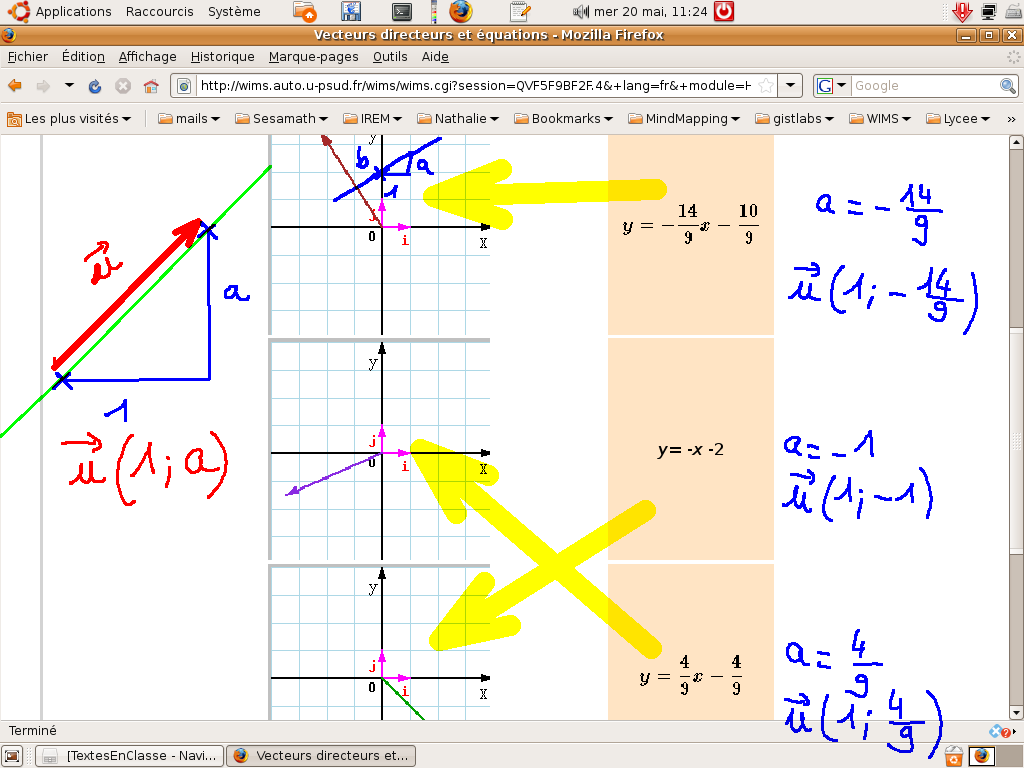Reload the current page
Screen dimensions: 1024x768
pyautogui.click(x=95, y=86)
